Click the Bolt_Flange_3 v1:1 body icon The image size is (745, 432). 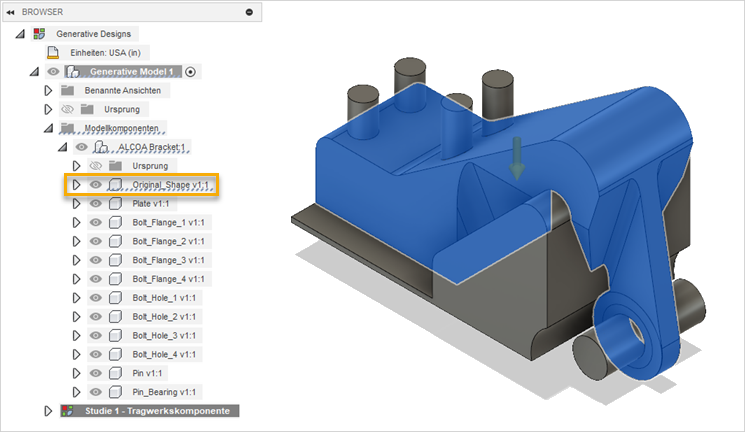tap(115, 260)
